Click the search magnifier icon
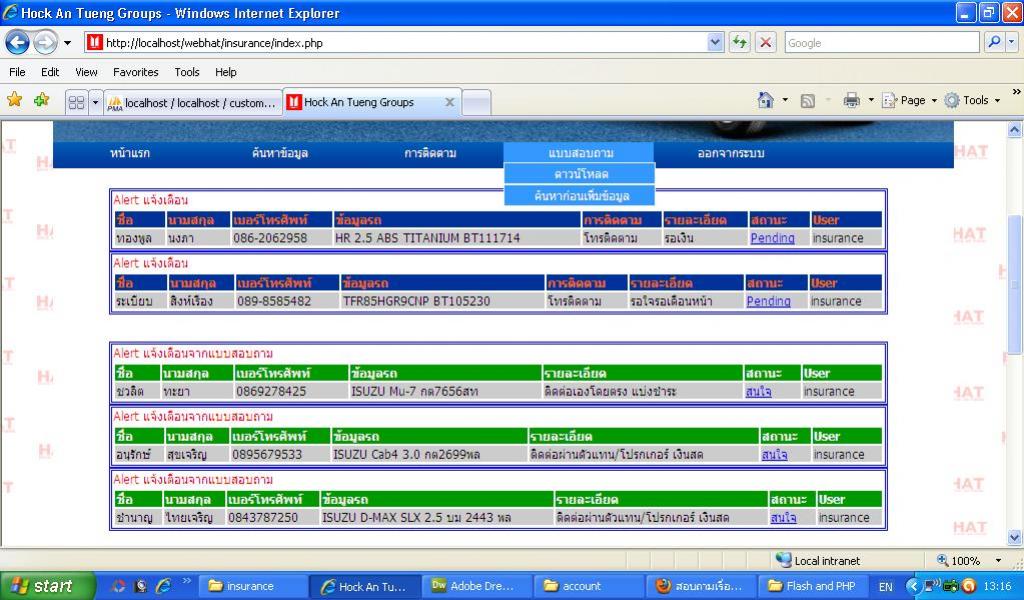The height and width of the screenshot is (600, 1024). pyautogui.click(x=993, y=43)
